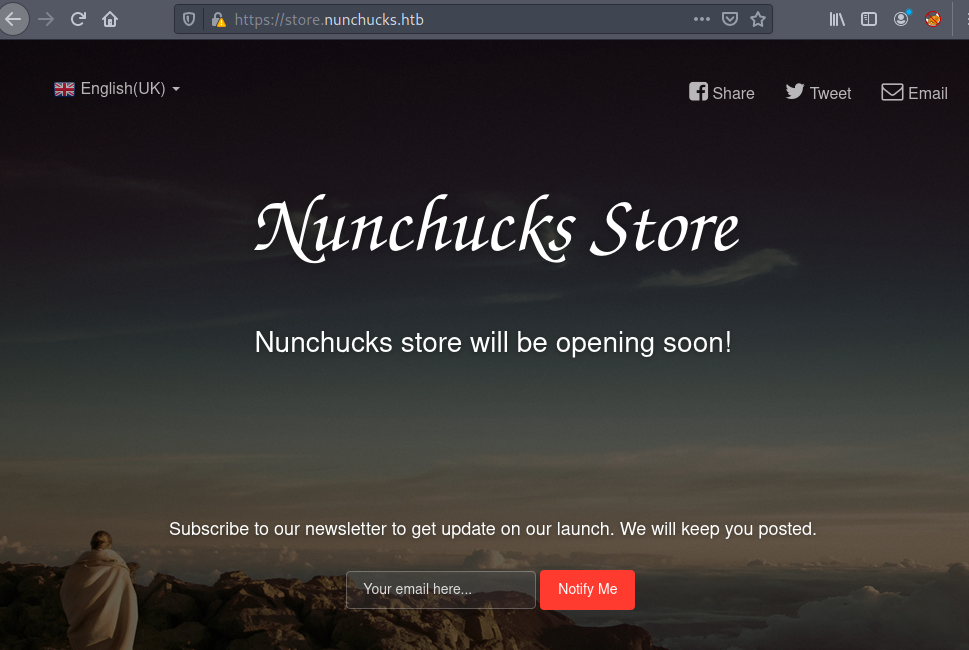Open tracking protection shield info
969x650 pixels.
[189, 19]
